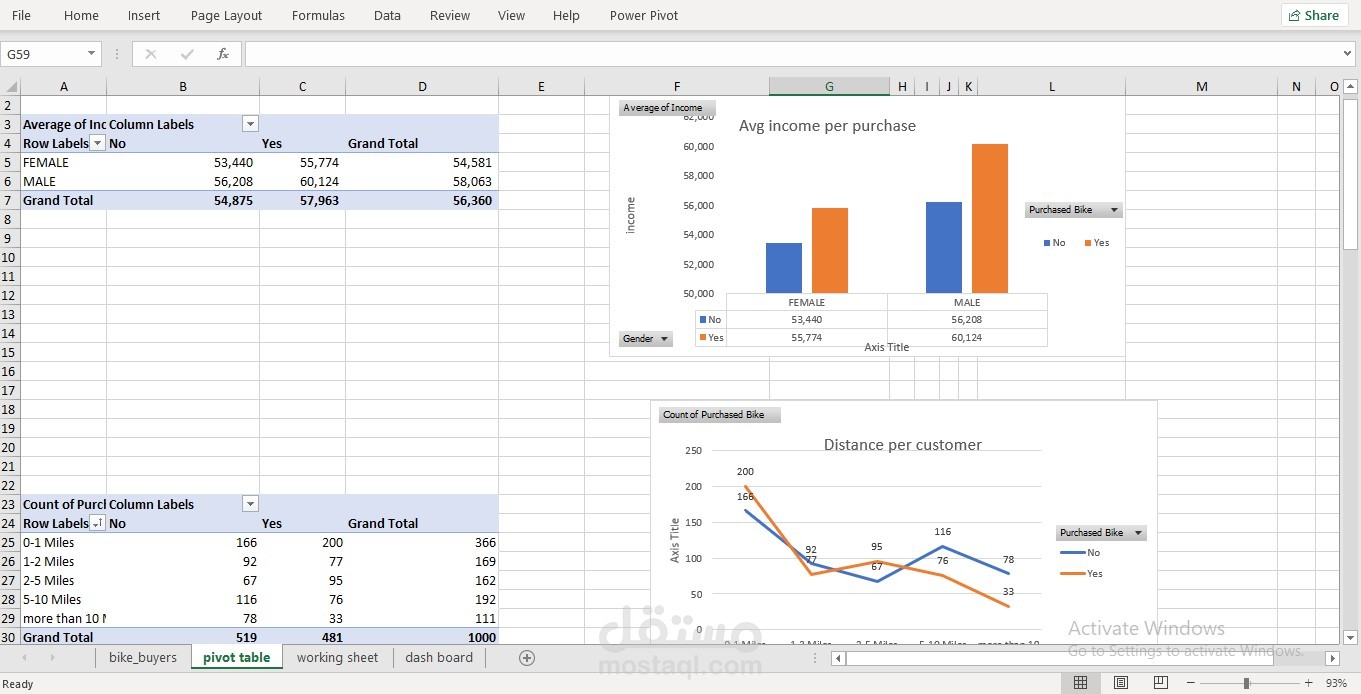
Task: Go to next sheet tab arrow
Action: pyautogui.click(x=52, y=657)
